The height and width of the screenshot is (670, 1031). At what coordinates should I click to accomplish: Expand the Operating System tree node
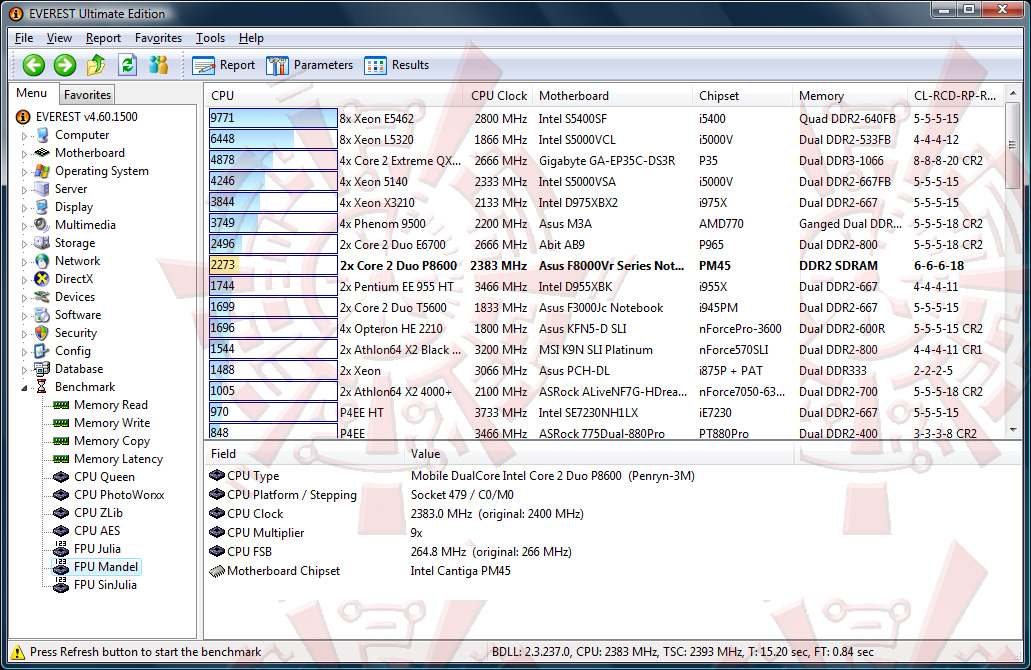(24, 172)
